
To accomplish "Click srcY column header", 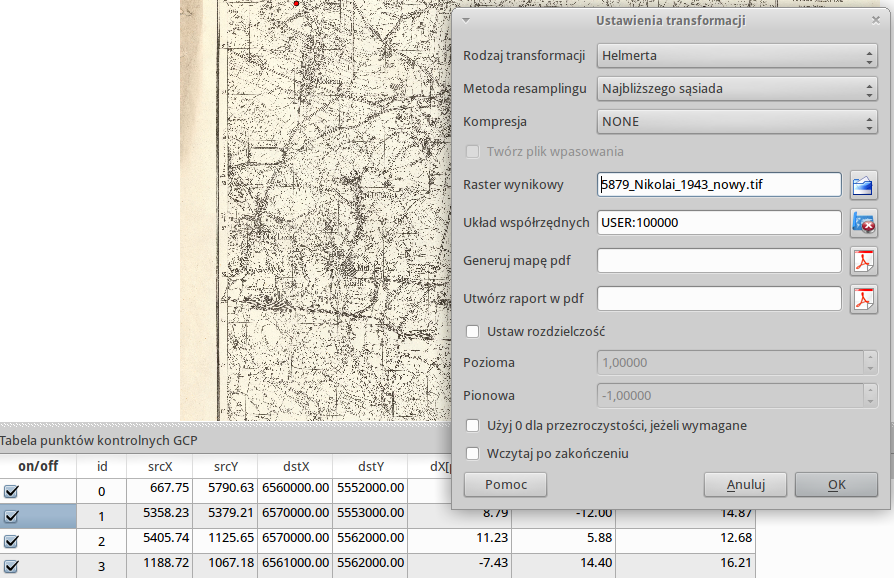I will click(225, 466).
